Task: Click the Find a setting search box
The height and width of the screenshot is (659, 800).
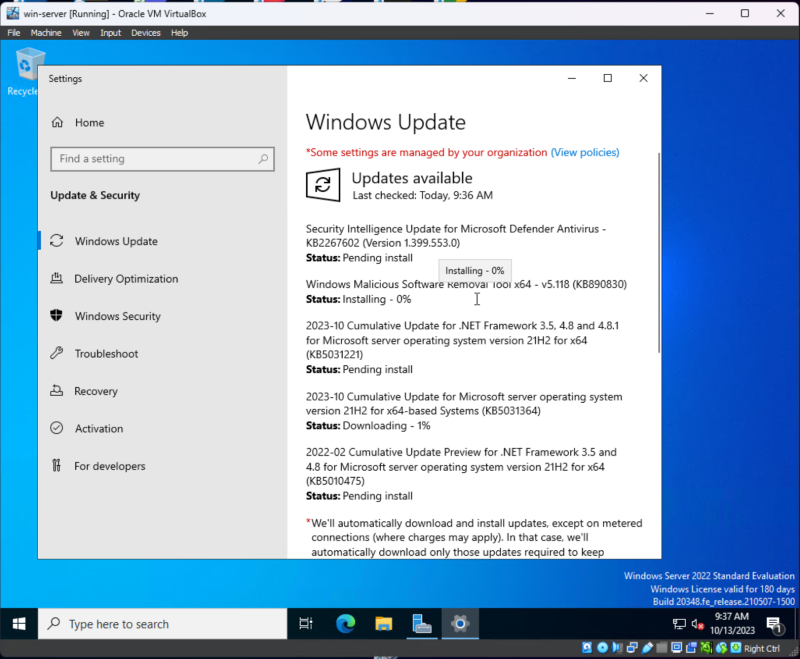Action: tap(162, 158)
